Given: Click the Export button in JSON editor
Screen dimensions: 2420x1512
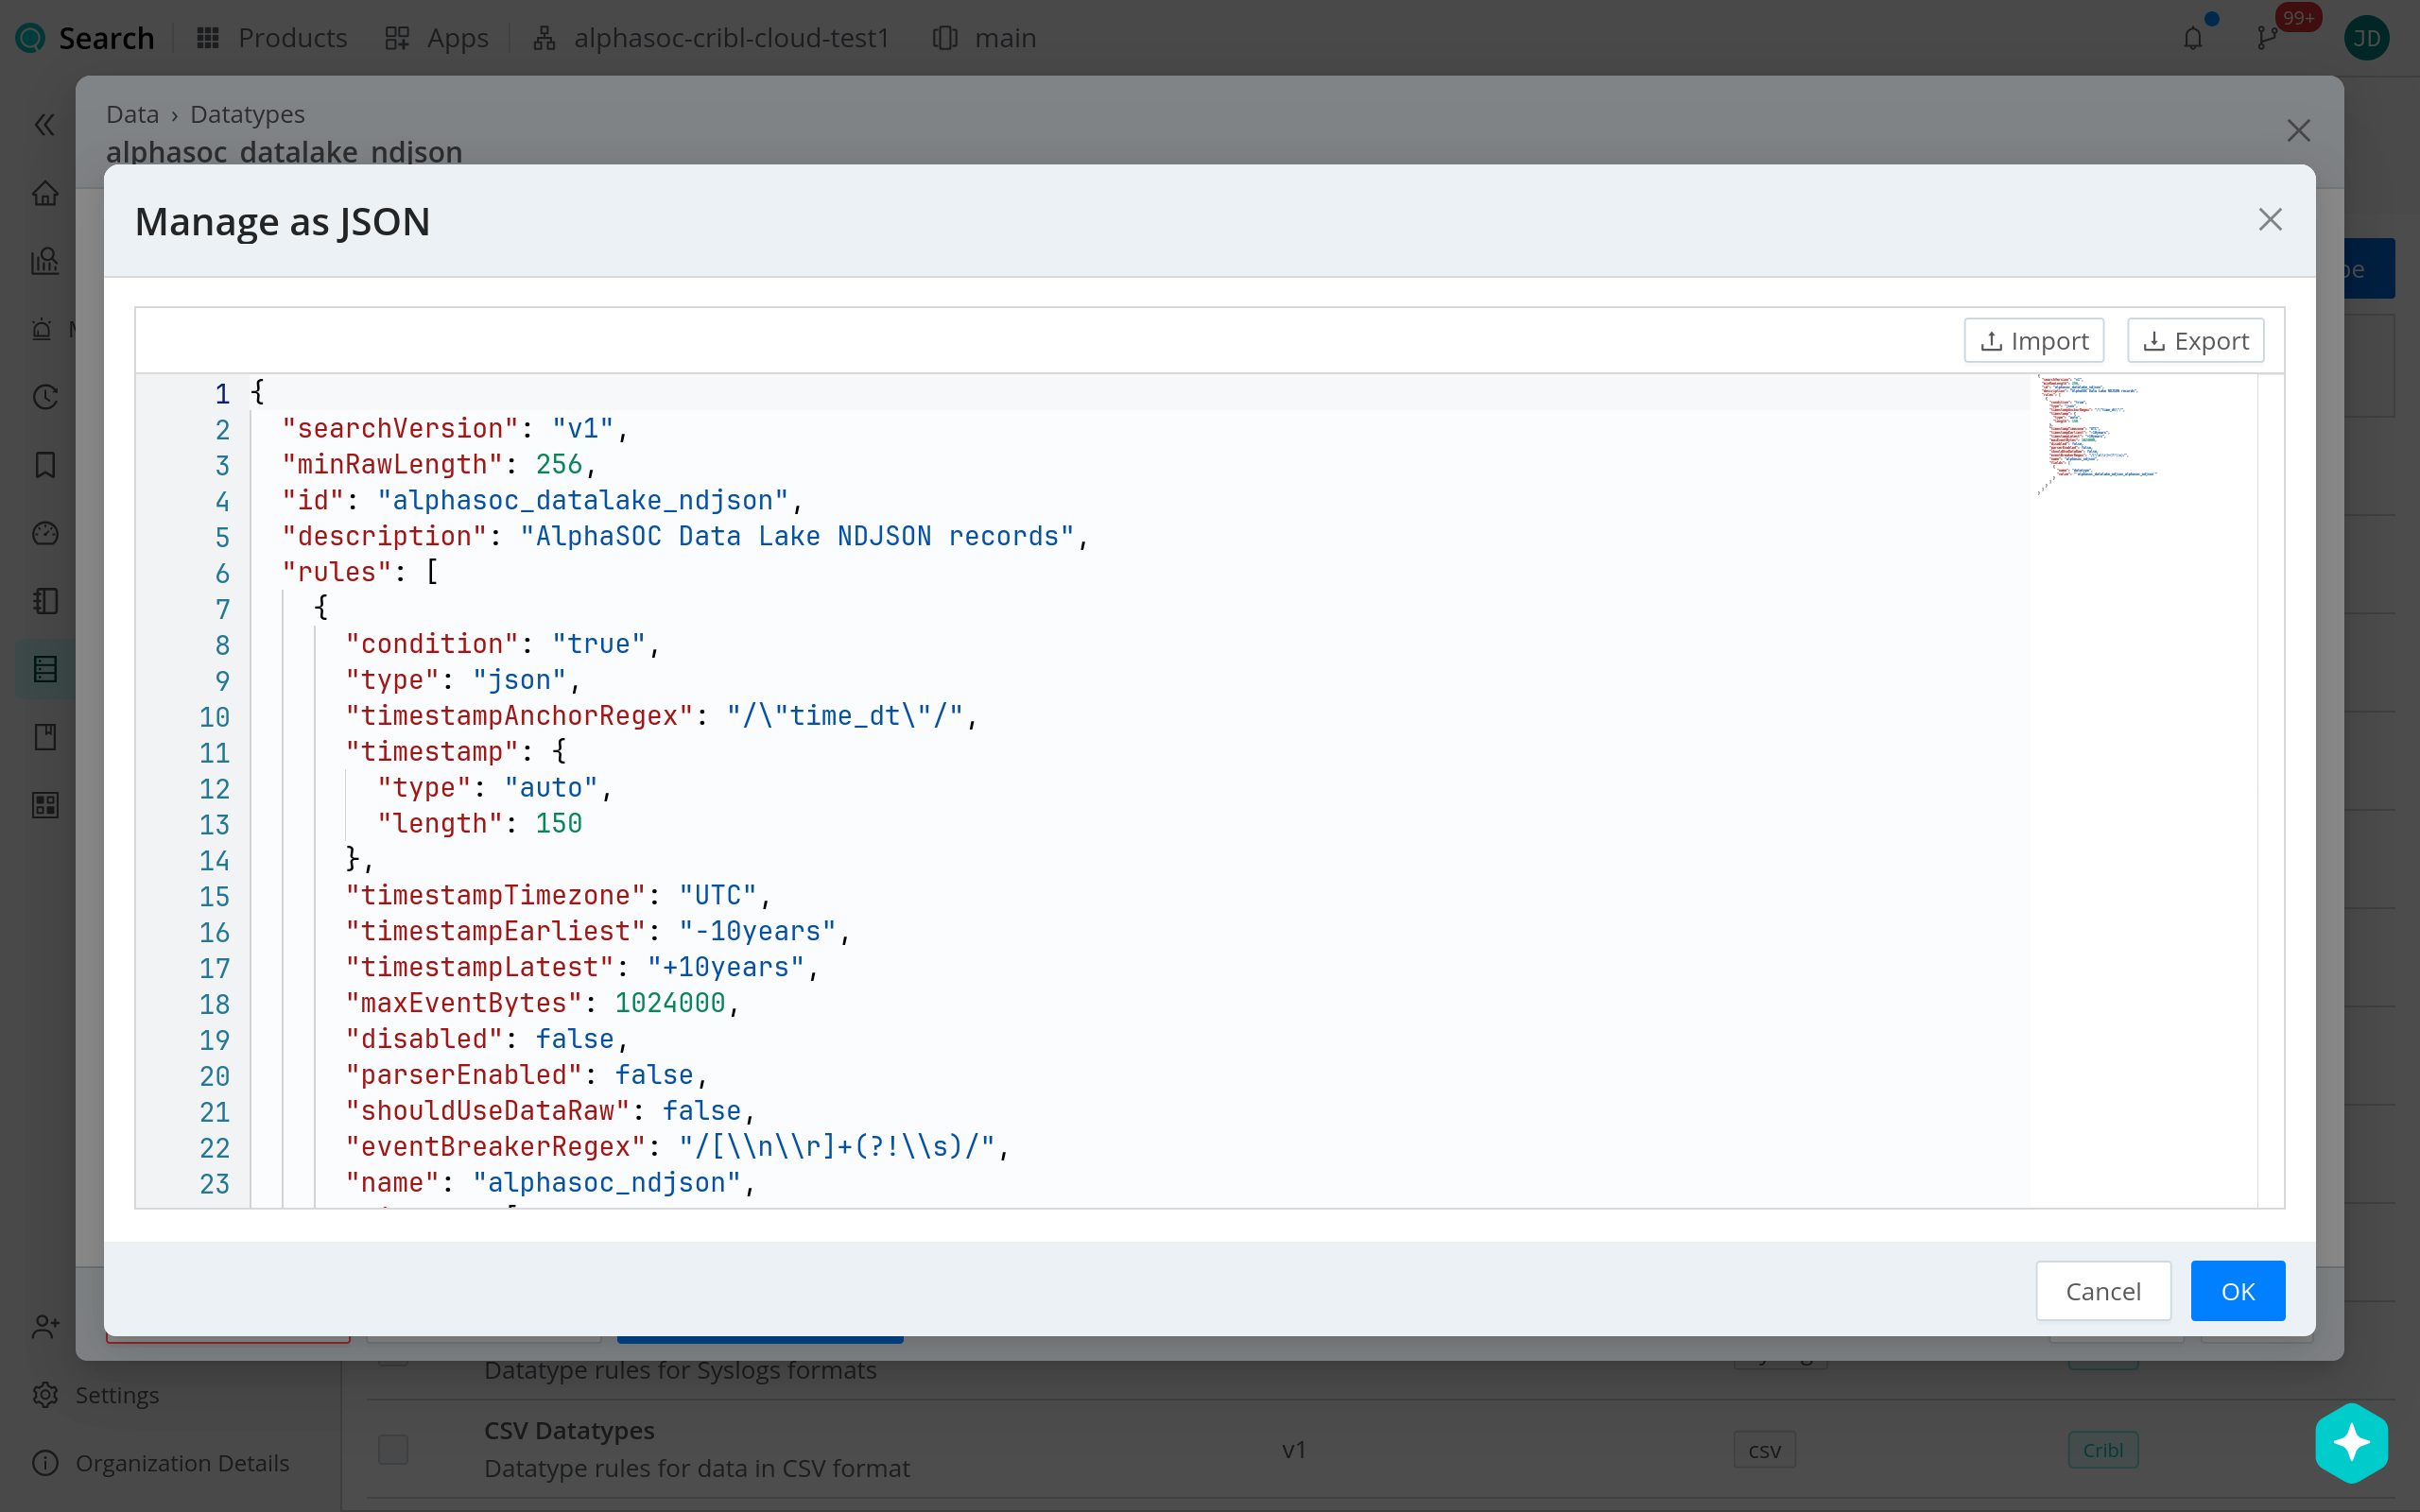Looking at the screenshot, I should click(2195, 341).
